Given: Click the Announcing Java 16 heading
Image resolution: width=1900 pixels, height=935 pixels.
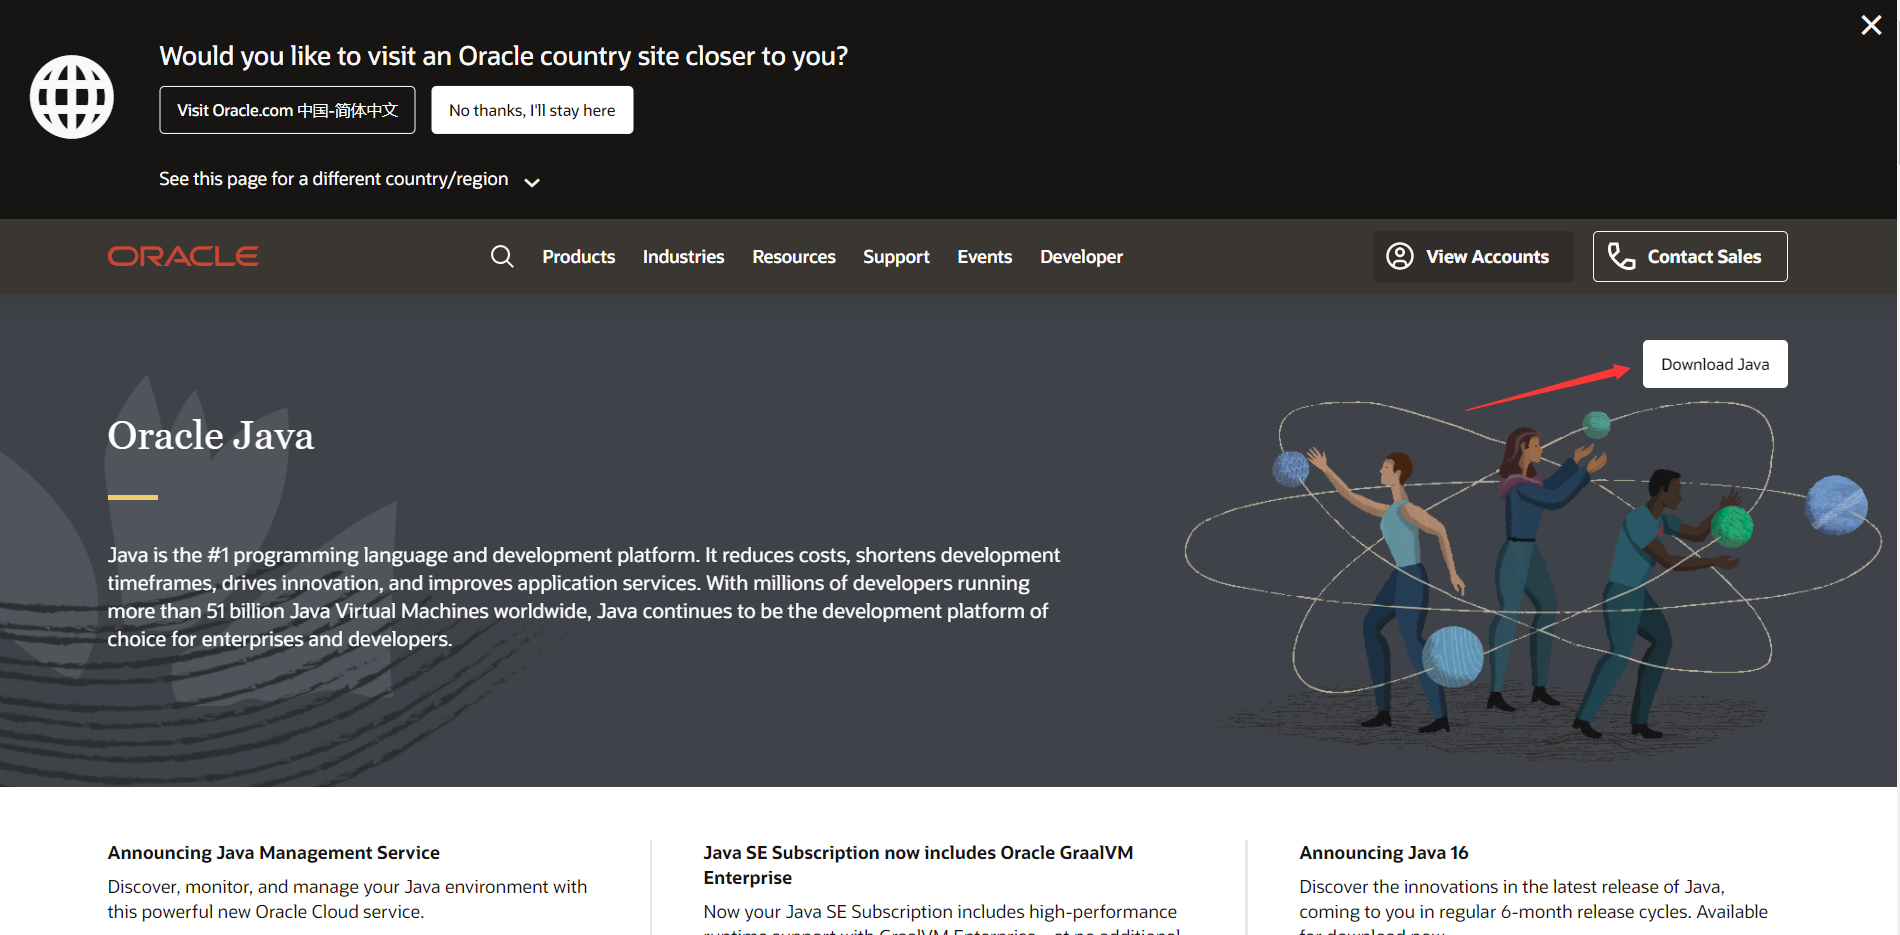Looking at the screenshot, I should pos(1384,853).
